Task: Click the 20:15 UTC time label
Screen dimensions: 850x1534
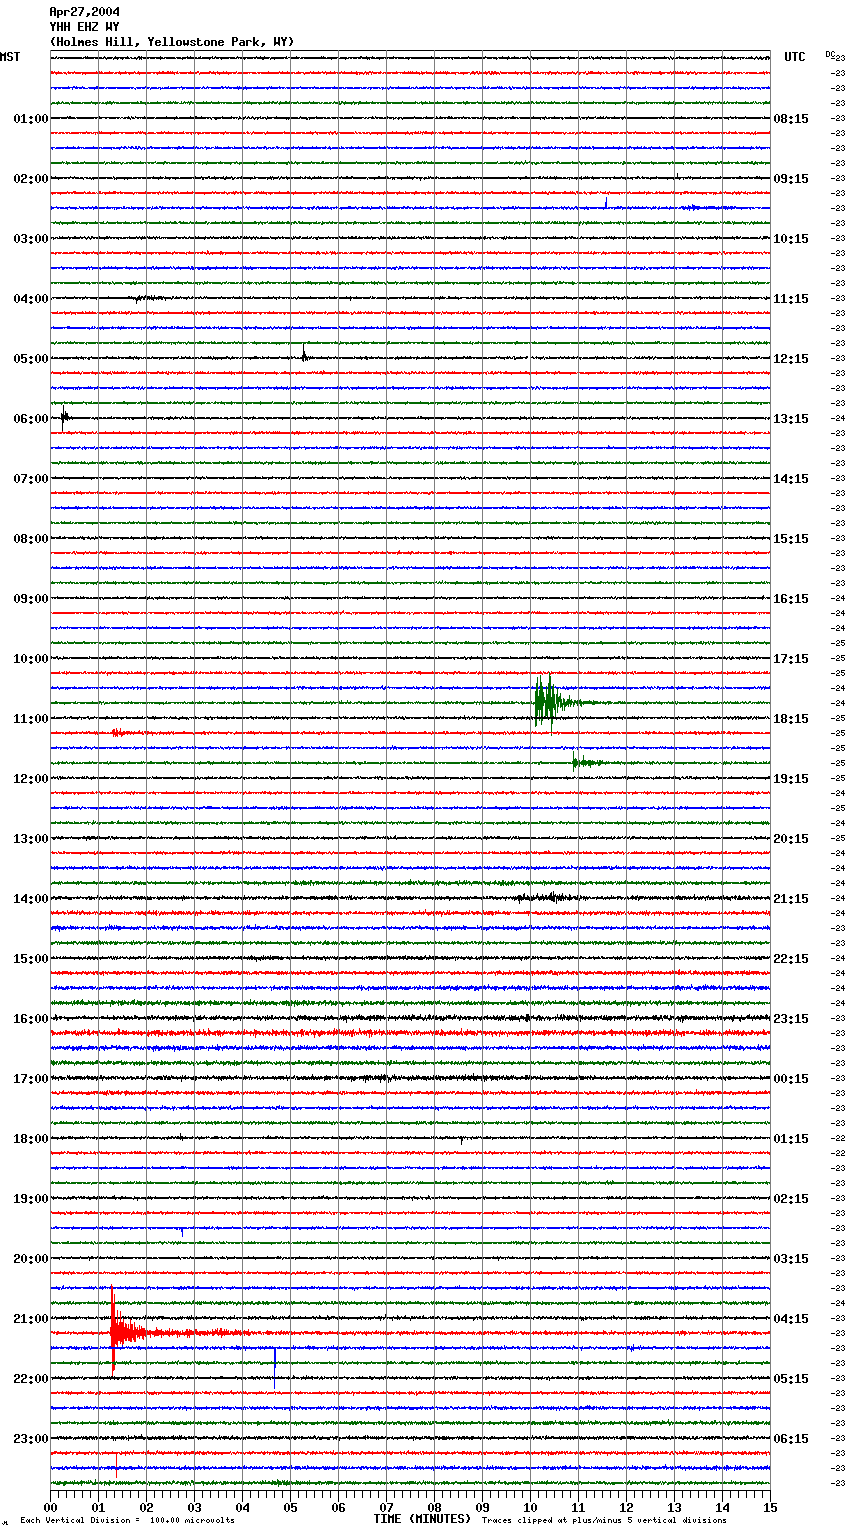Action: pyautogui.click(x=791, y=839)
